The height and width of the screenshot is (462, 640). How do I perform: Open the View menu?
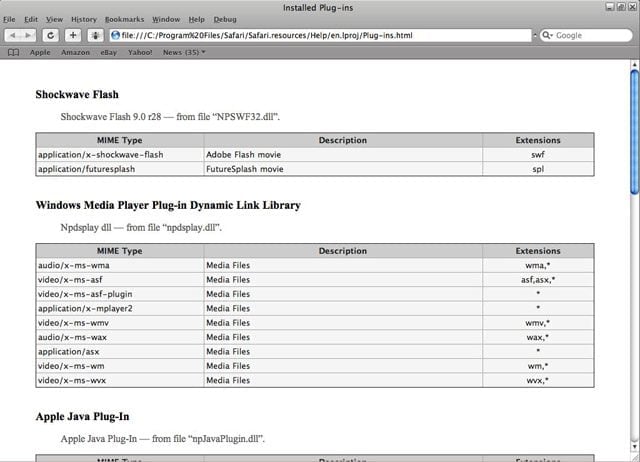54,19
